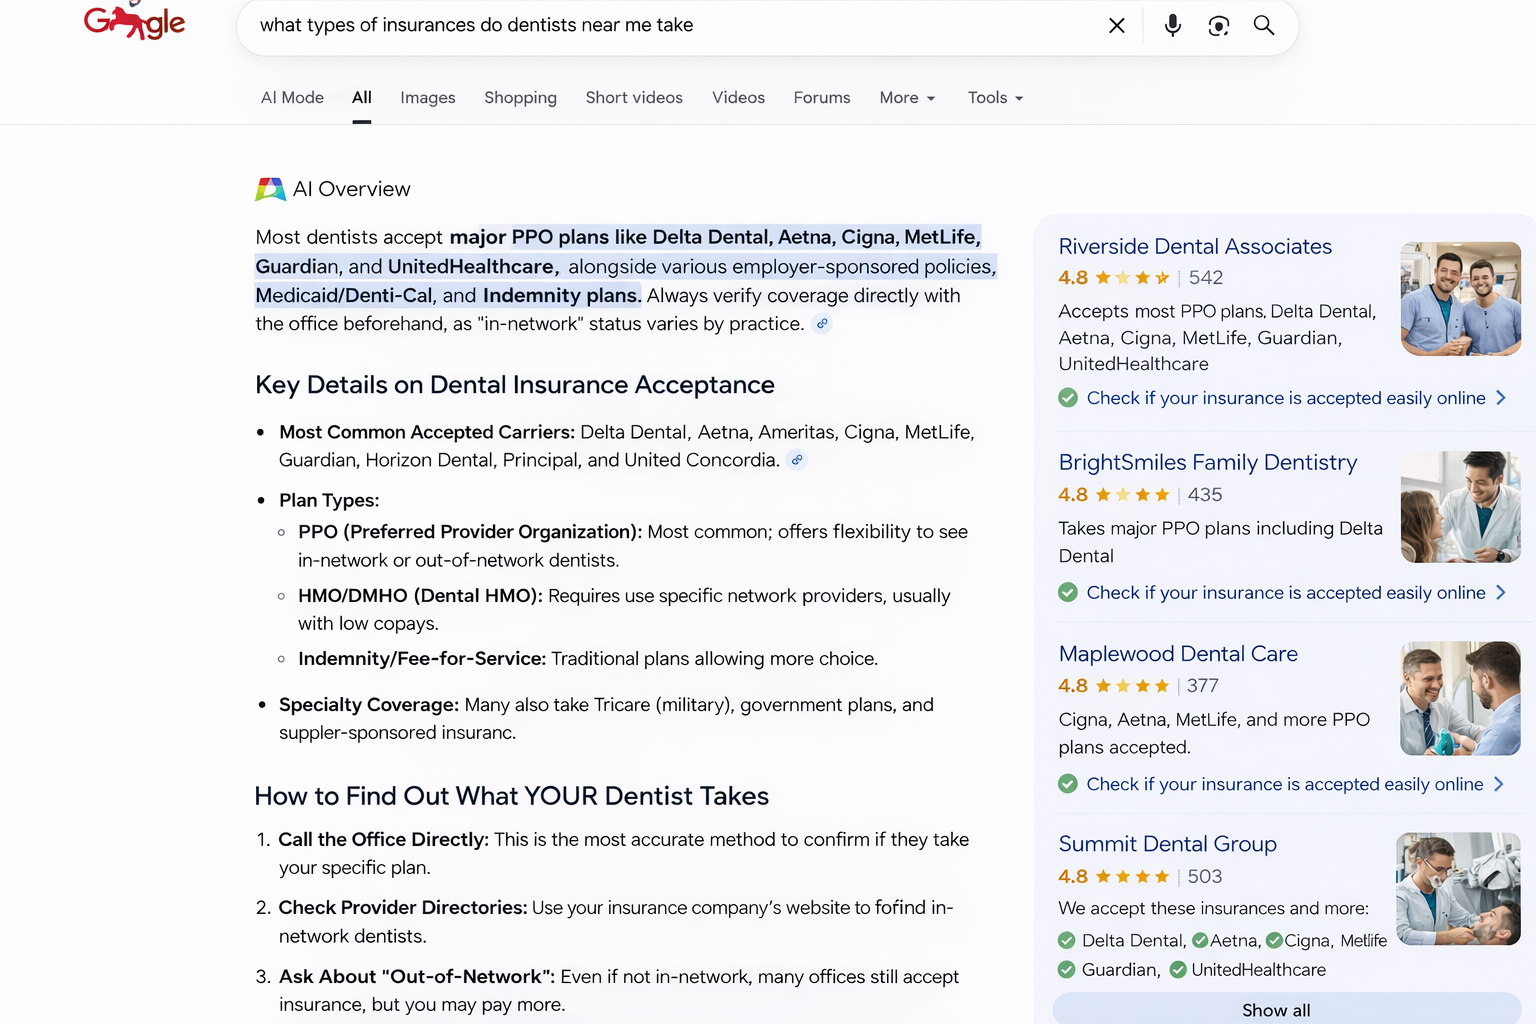1536x1024 pixels.
Task: Click the AI Overview logo icon
Action: point(270,189)
